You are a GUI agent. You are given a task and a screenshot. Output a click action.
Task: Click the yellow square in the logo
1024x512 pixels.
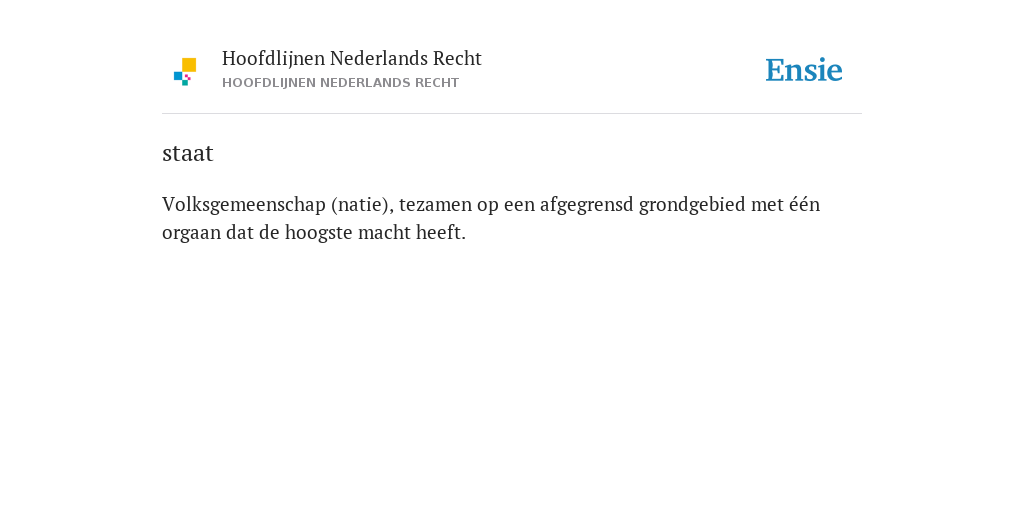click(189, 65)
